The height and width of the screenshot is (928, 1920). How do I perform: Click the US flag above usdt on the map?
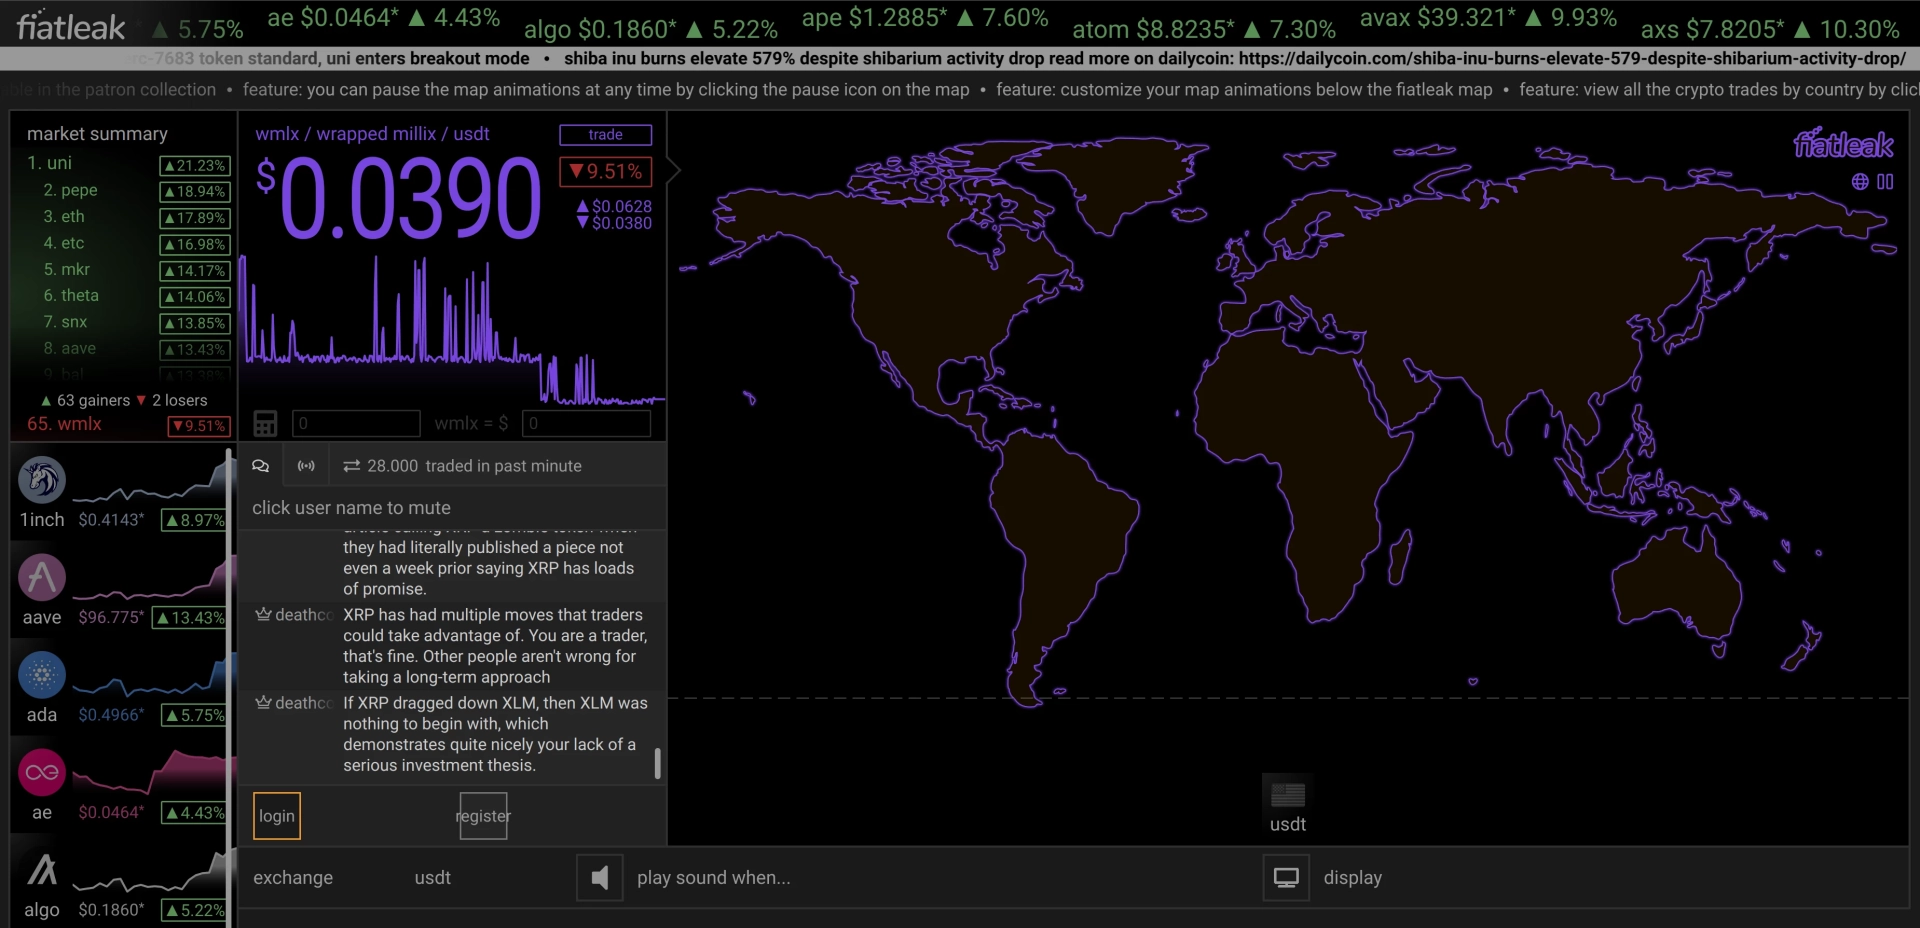click(1288, 795)
